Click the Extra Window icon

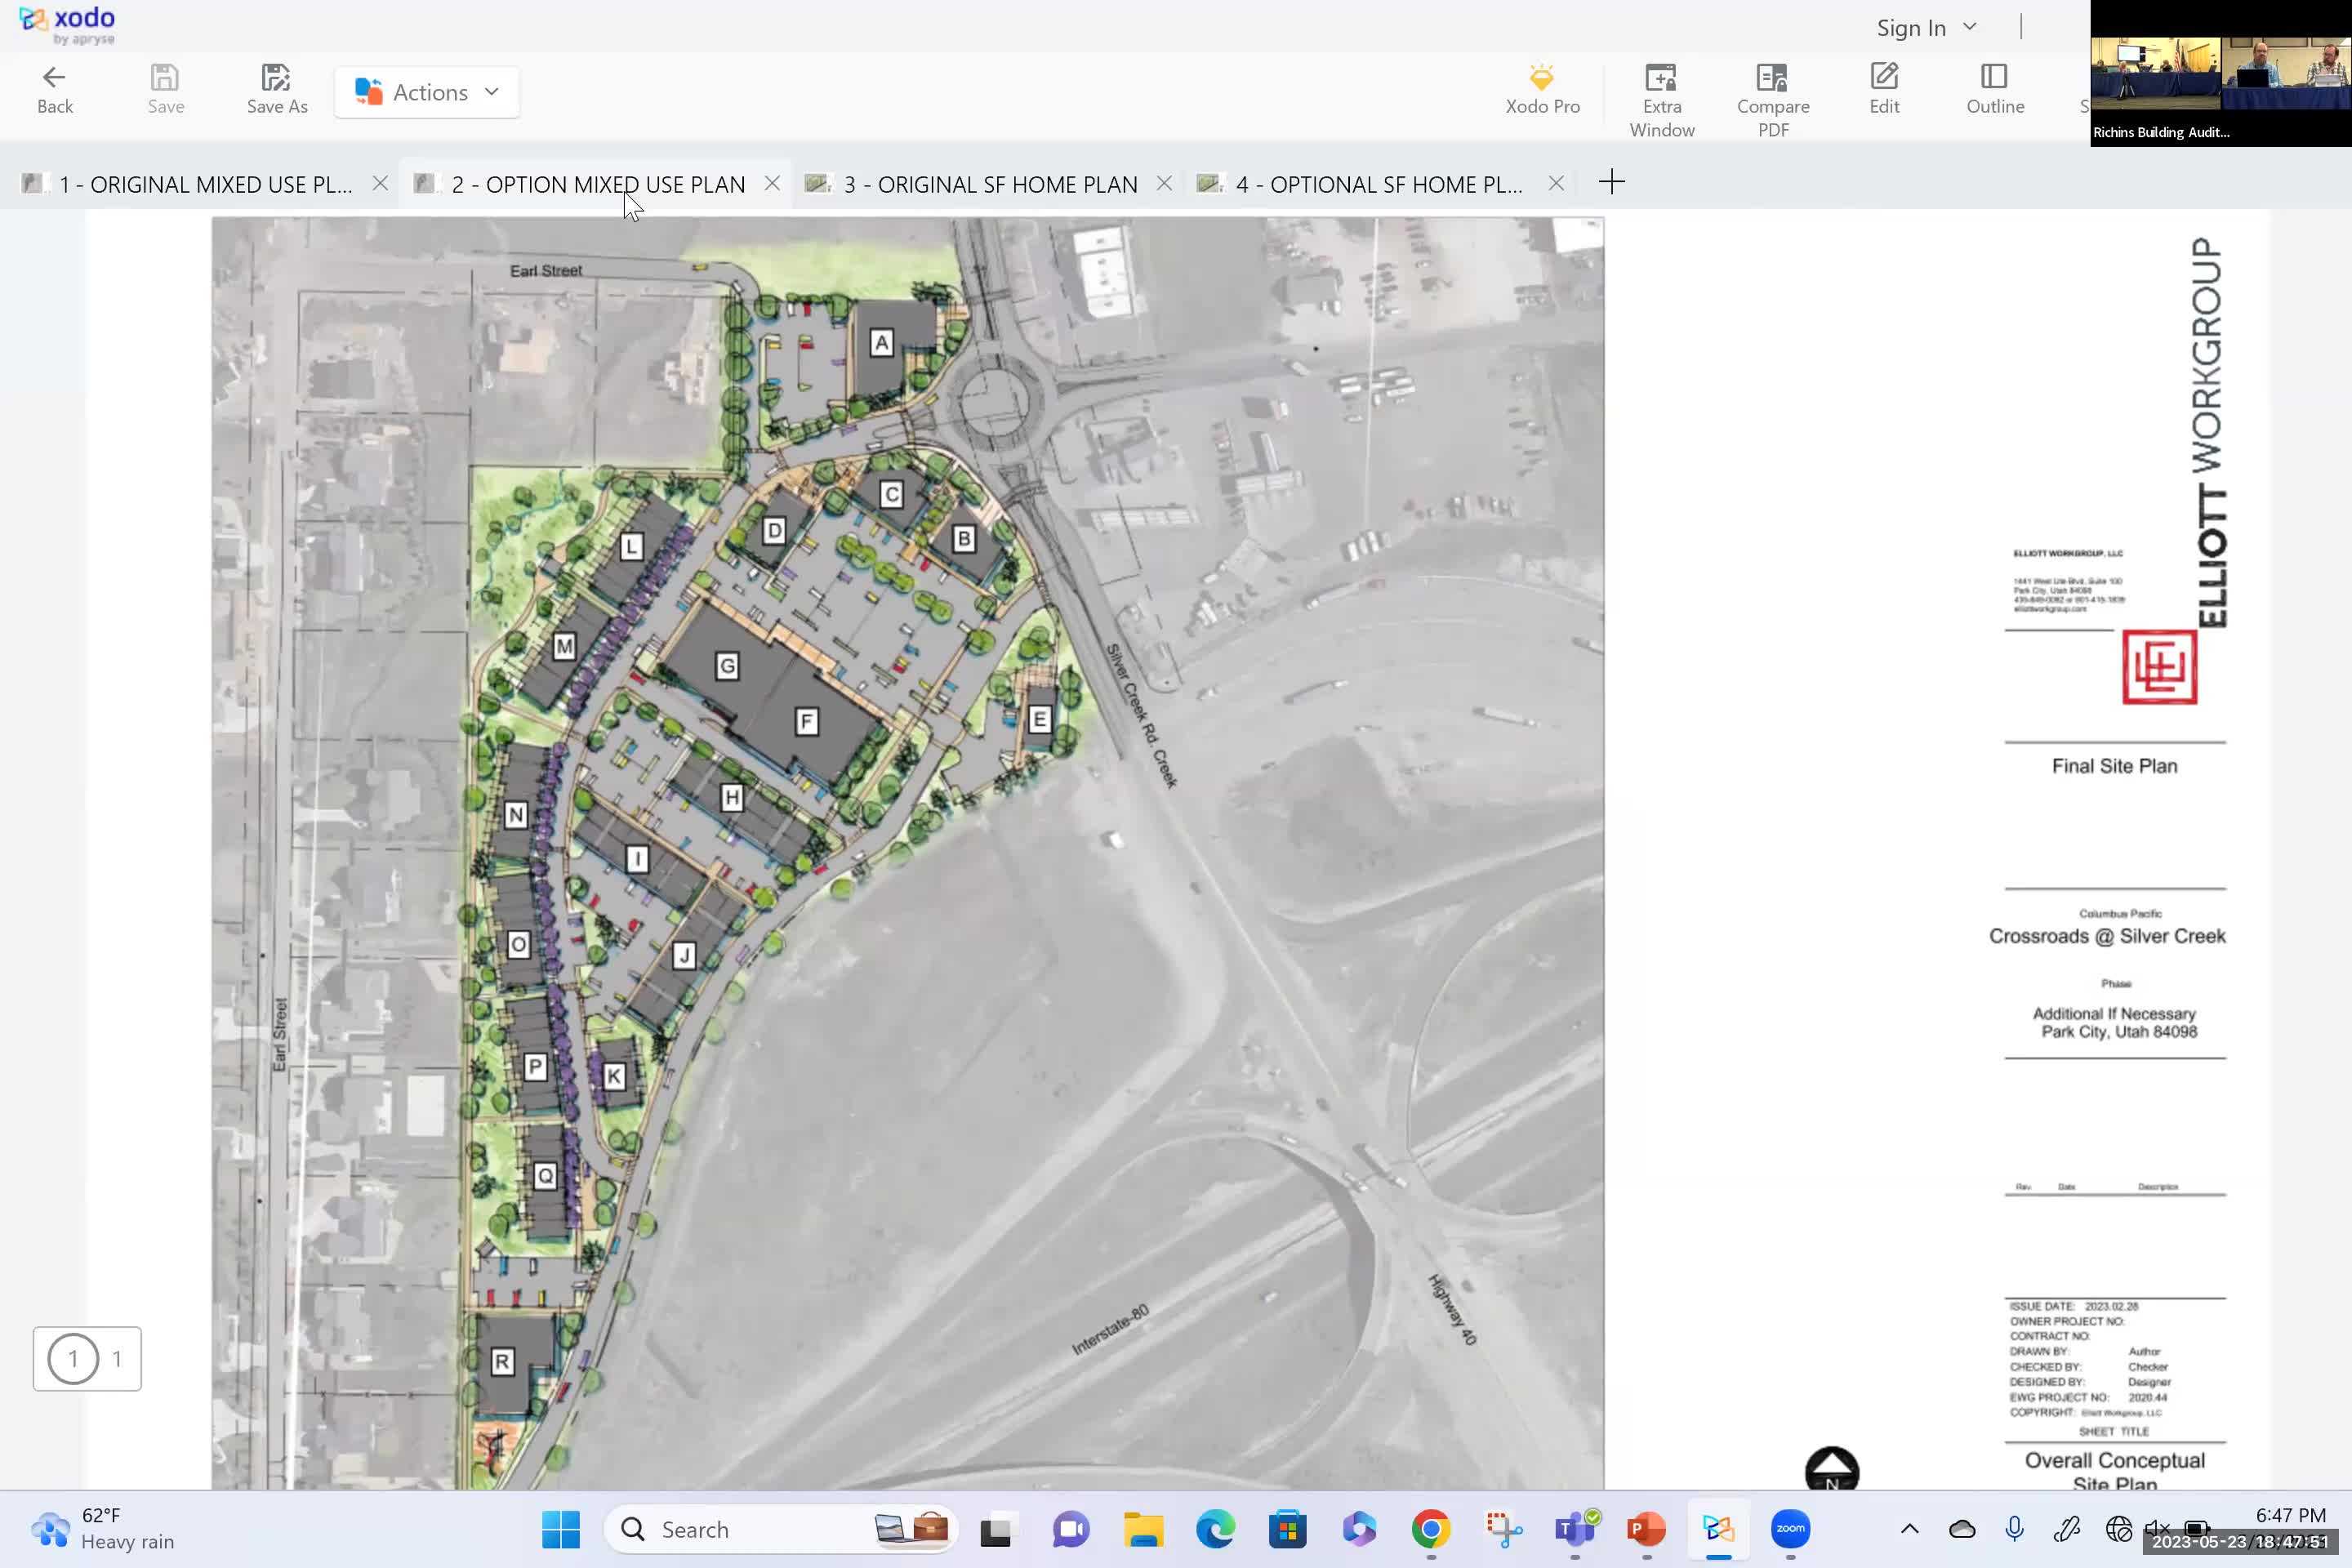[x=1662, y=95]
